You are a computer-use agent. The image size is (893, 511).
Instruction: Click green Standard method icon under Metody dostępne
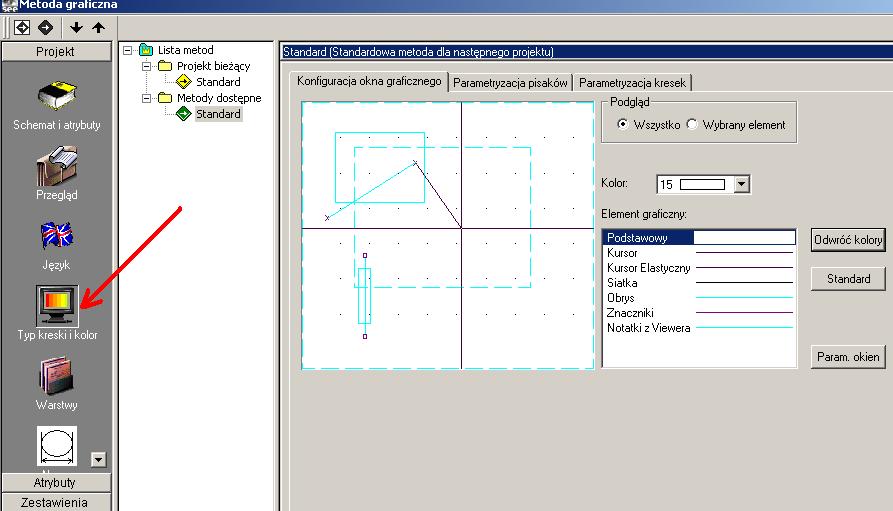(183, 114)
